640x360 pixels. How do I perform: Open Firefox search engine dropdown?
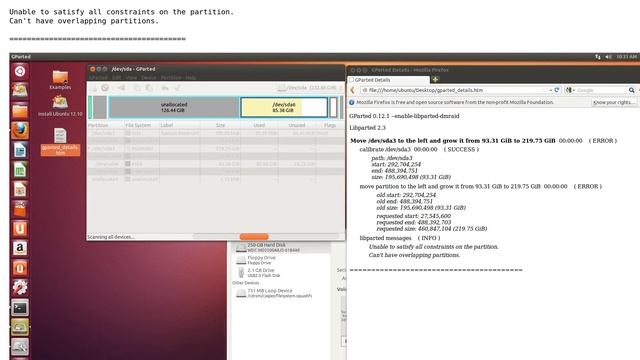[570, 90]
